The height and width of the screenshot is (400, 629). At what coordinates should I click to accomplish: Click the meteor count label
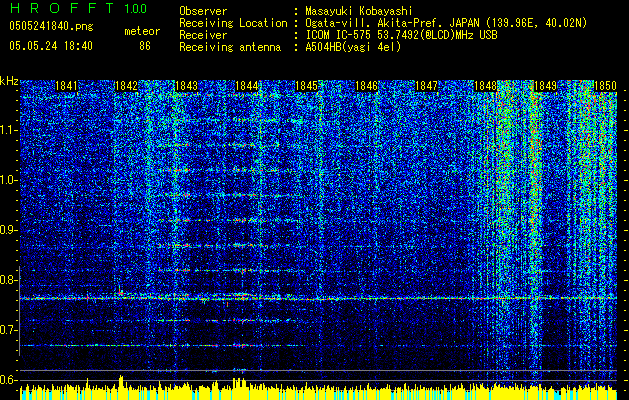point(142,31)
